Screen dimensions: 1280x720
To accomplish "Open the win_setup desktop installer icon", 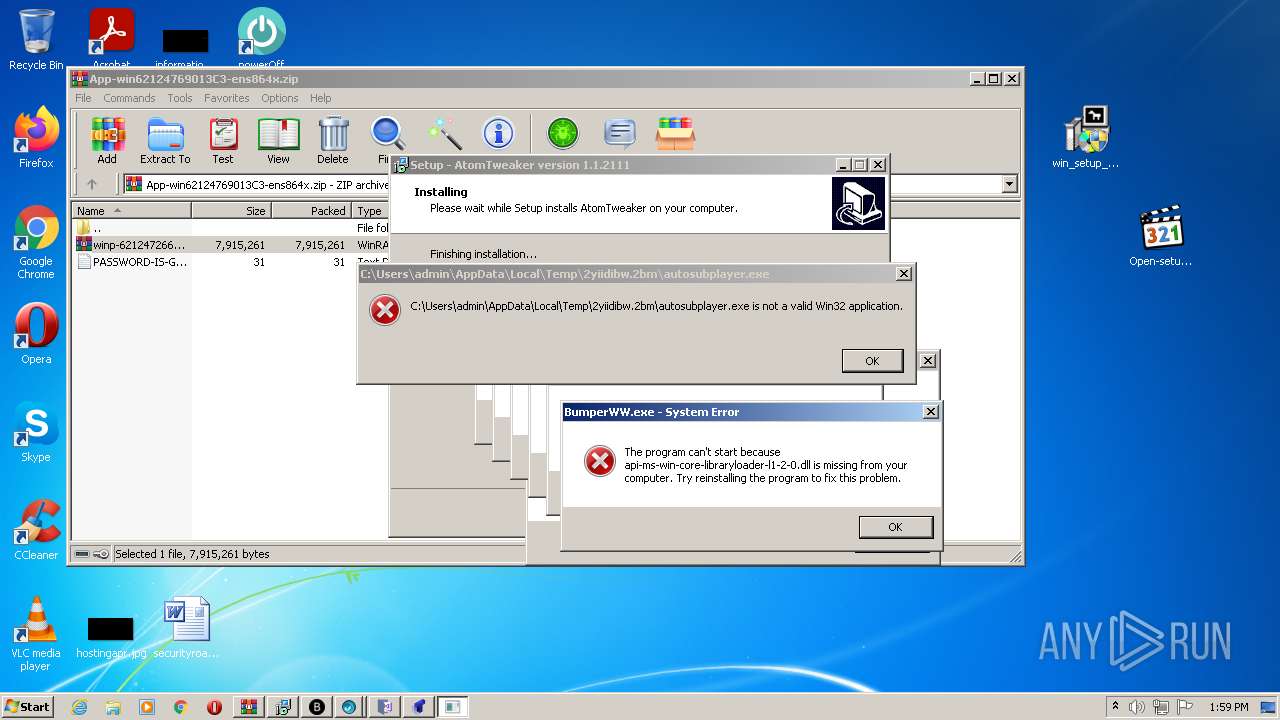I will [x=1086, y=138].
